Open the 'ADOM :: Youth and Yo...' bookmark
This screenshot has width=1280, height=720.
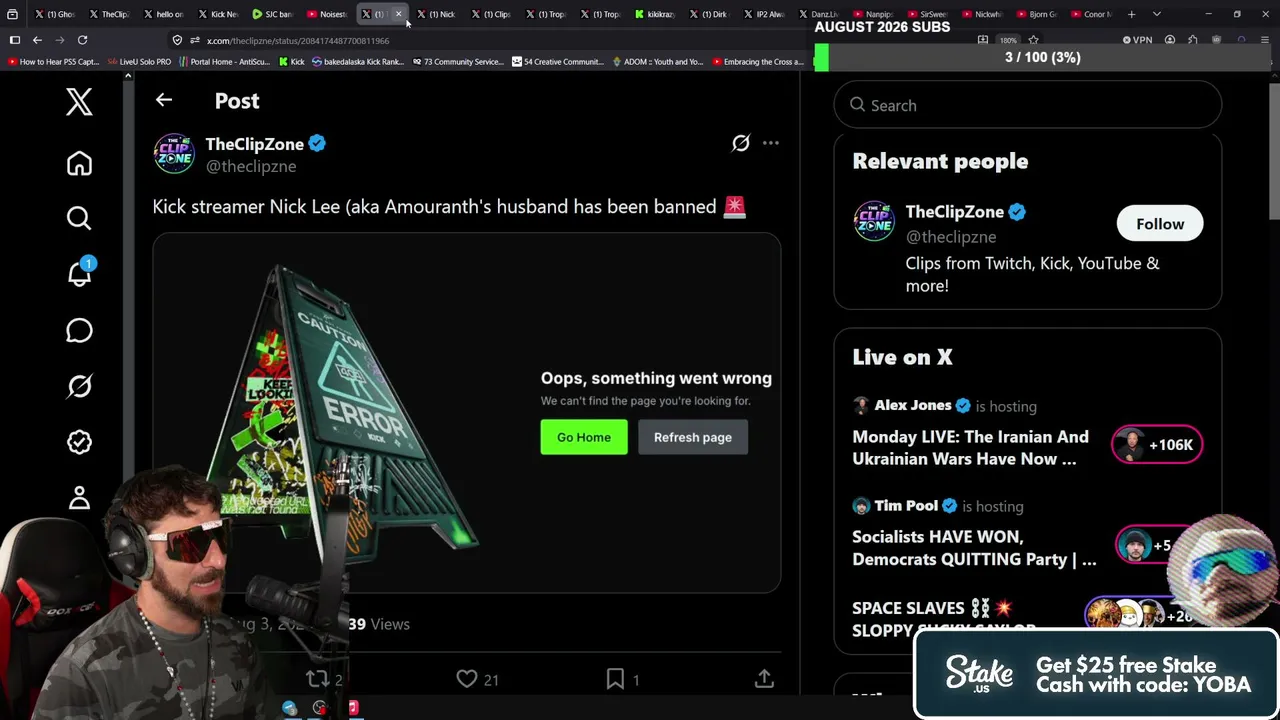pos(657,62)
